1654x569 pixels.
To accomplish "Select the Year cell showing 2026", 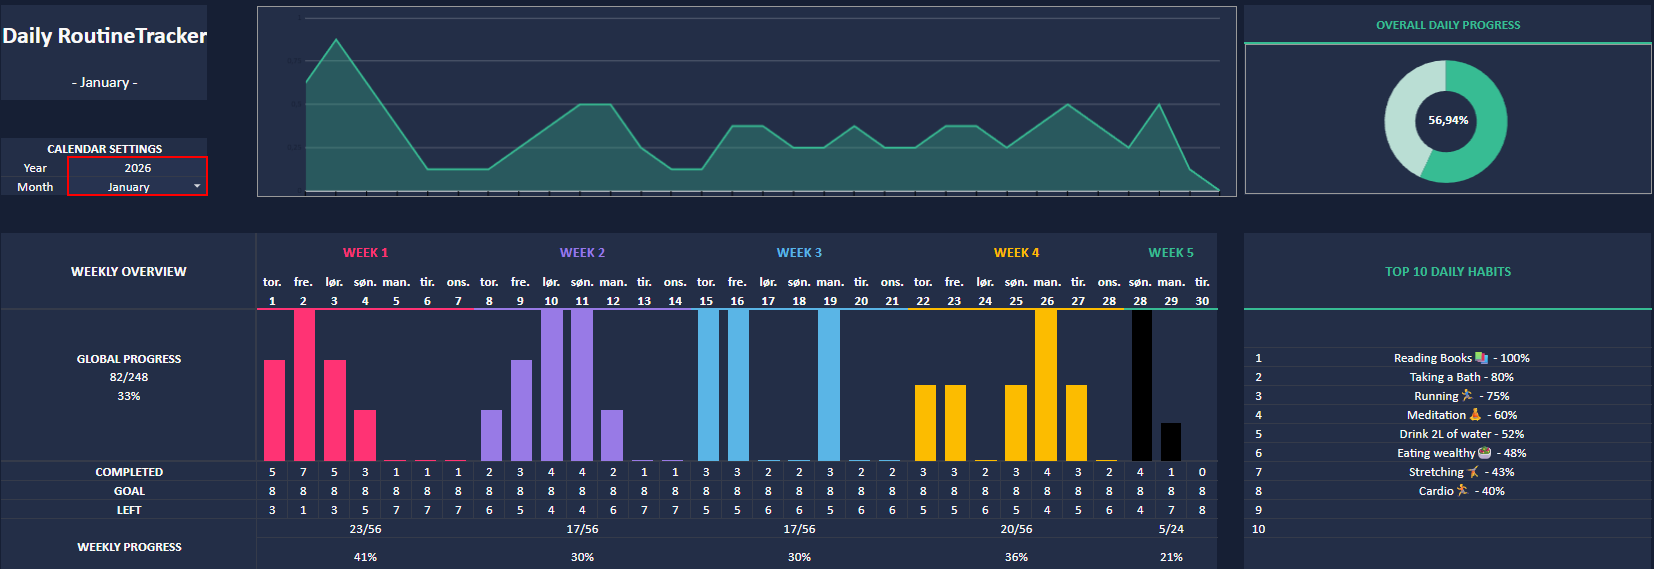I will pos(137,168).
